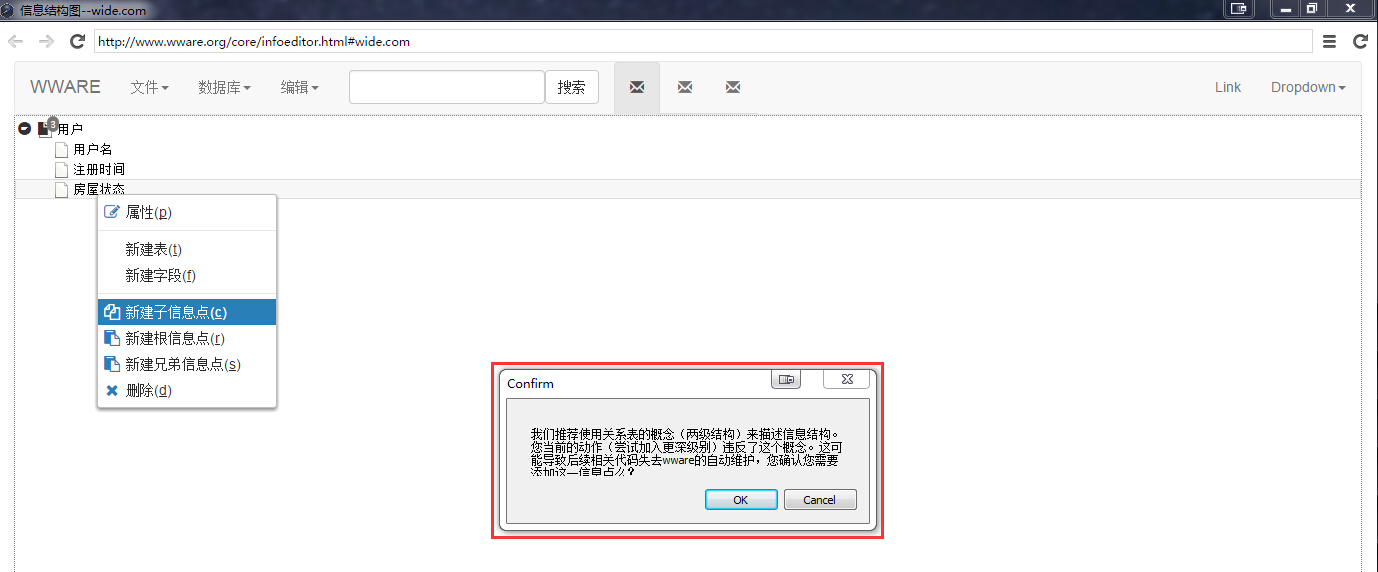Click the 搜索 search button

click(571, 88)
